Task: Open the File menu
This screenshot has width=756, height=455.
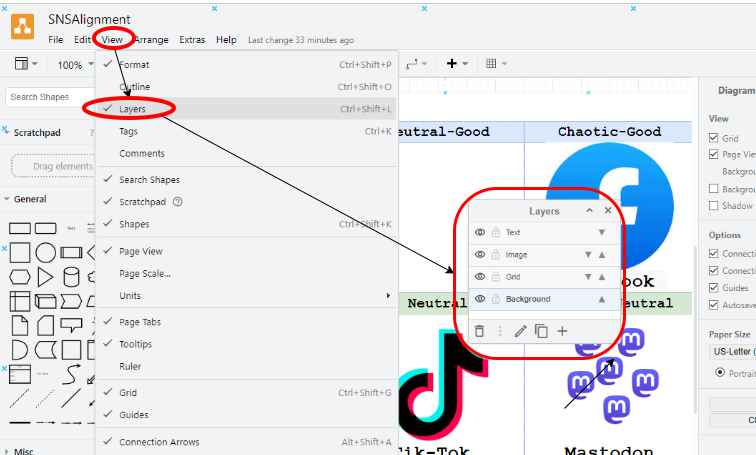Action: pos(55,40)
